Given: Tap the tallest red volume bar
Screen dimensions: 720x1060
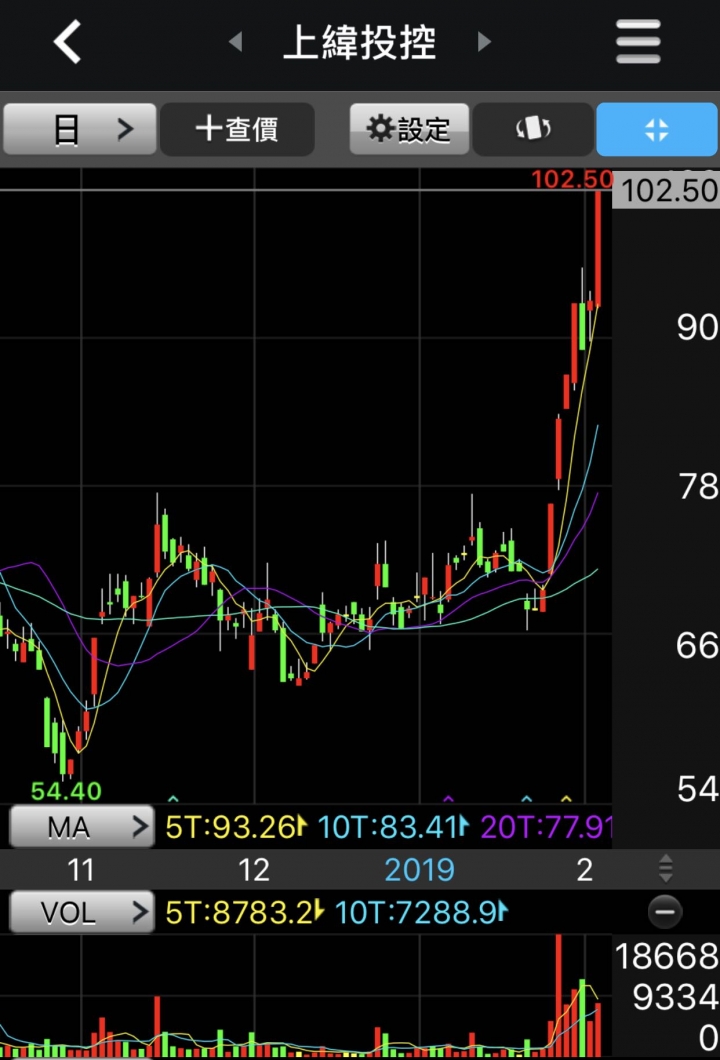Looking at the screenshot, I should [558, 995].
